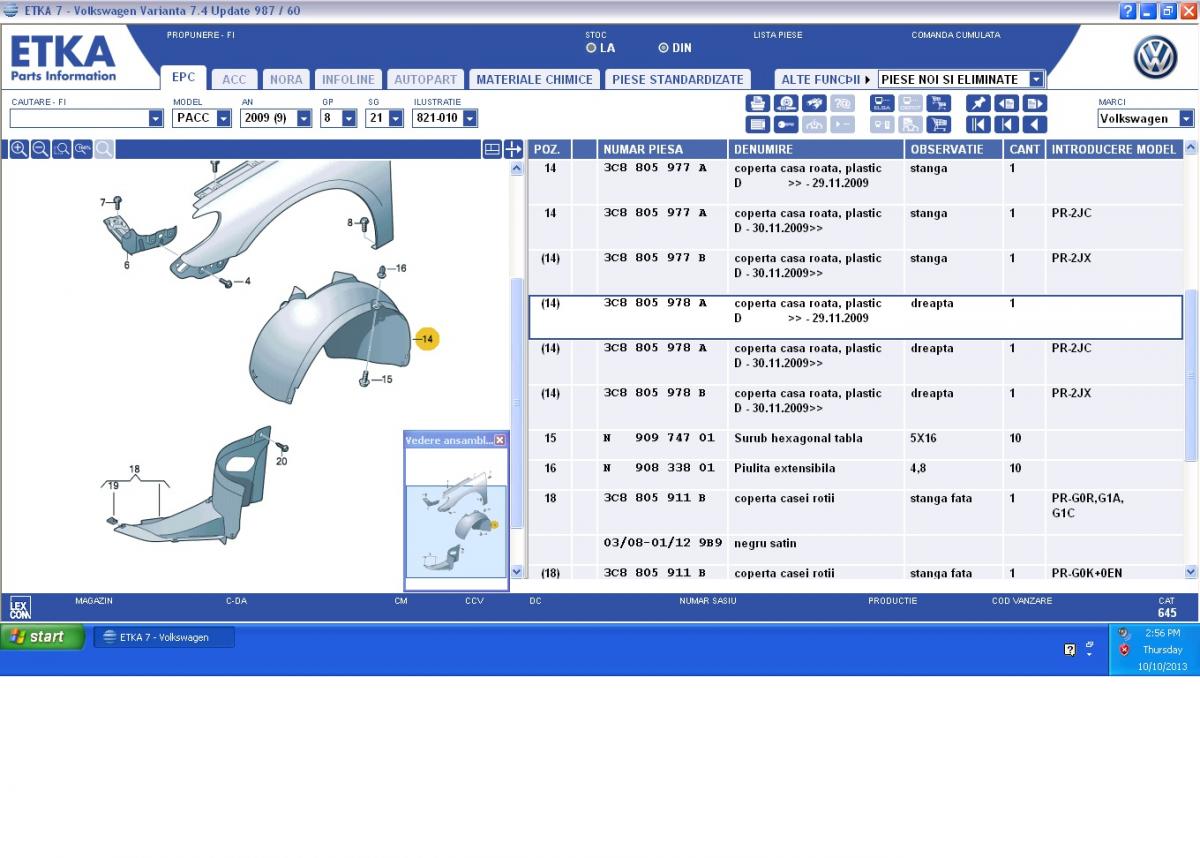
Task: Click the key icon in the toolbar
Action: [786, 125]
